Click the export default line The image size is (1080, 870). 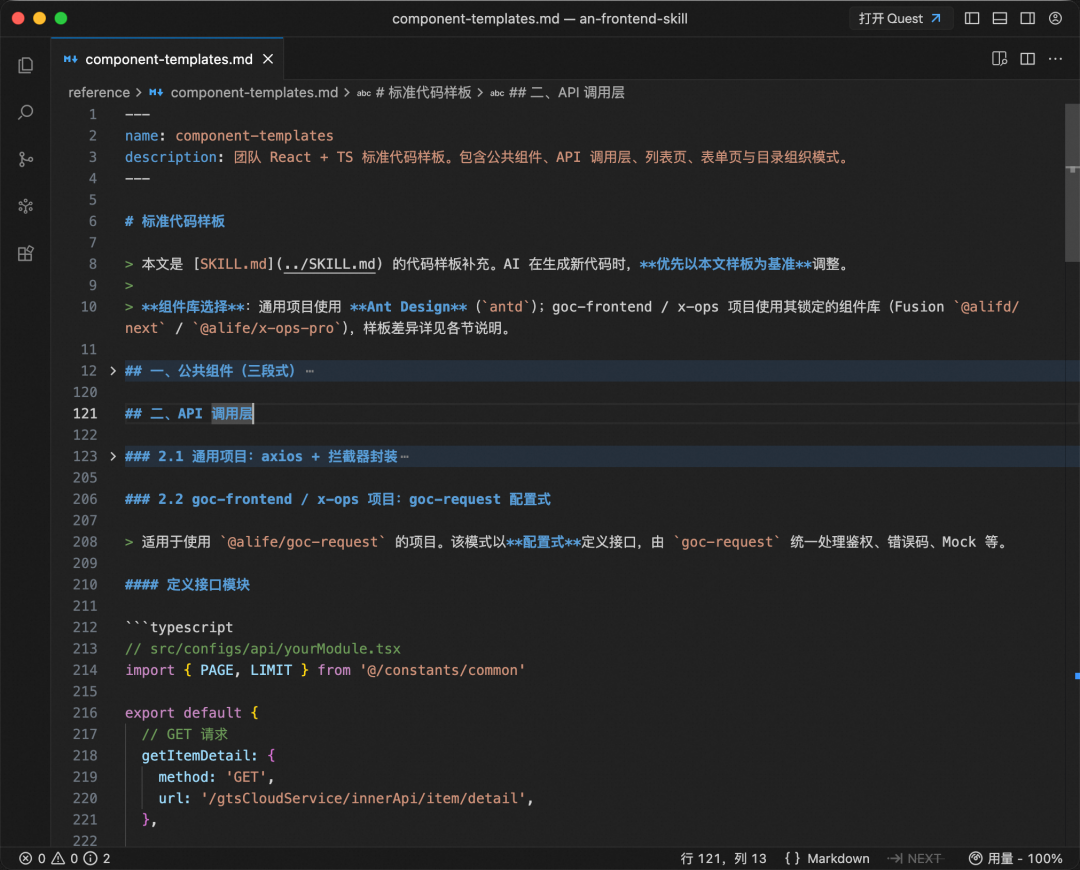click(x=191, y=712)
